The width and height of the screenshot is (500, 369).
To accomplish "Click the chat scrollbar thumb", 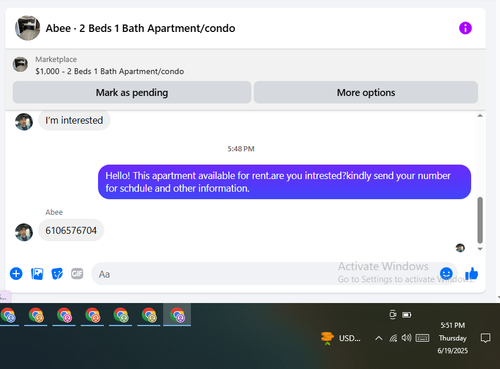I will tap(480, 220).
